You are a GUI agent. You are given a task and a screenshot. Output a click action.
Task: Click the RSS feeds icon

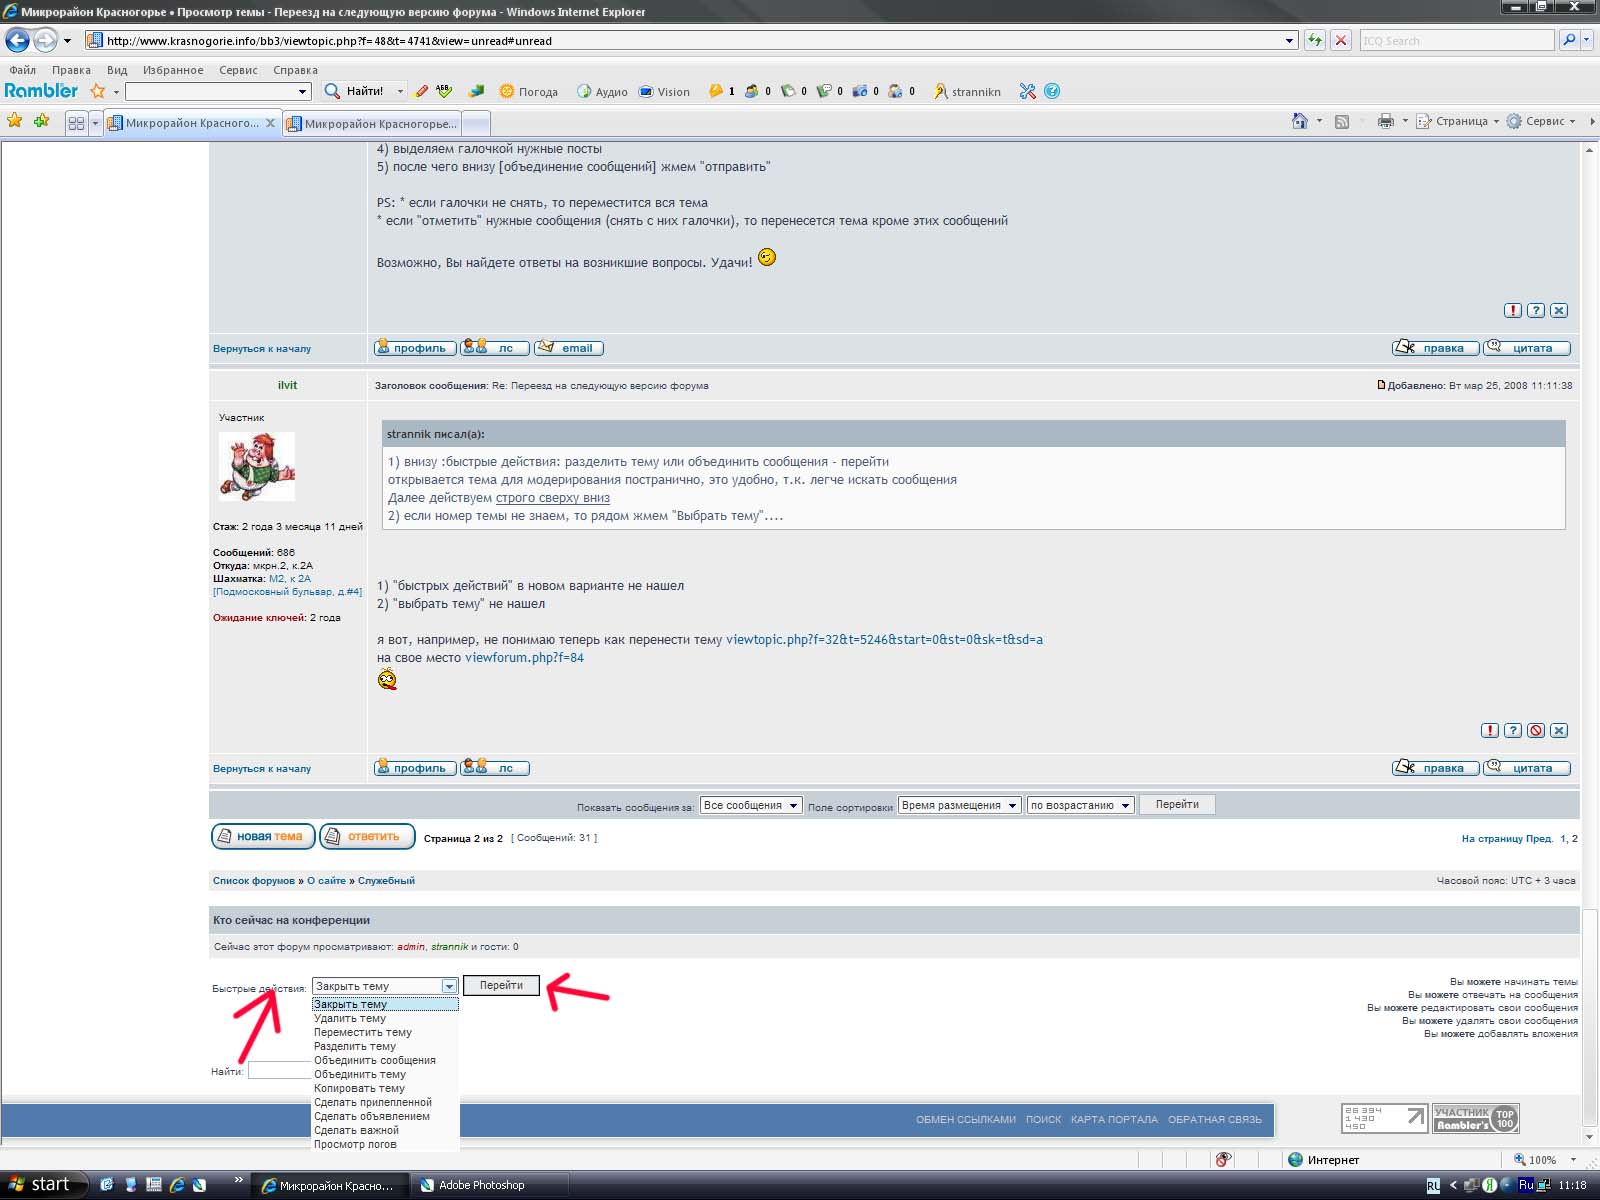tap(1342, 121)
